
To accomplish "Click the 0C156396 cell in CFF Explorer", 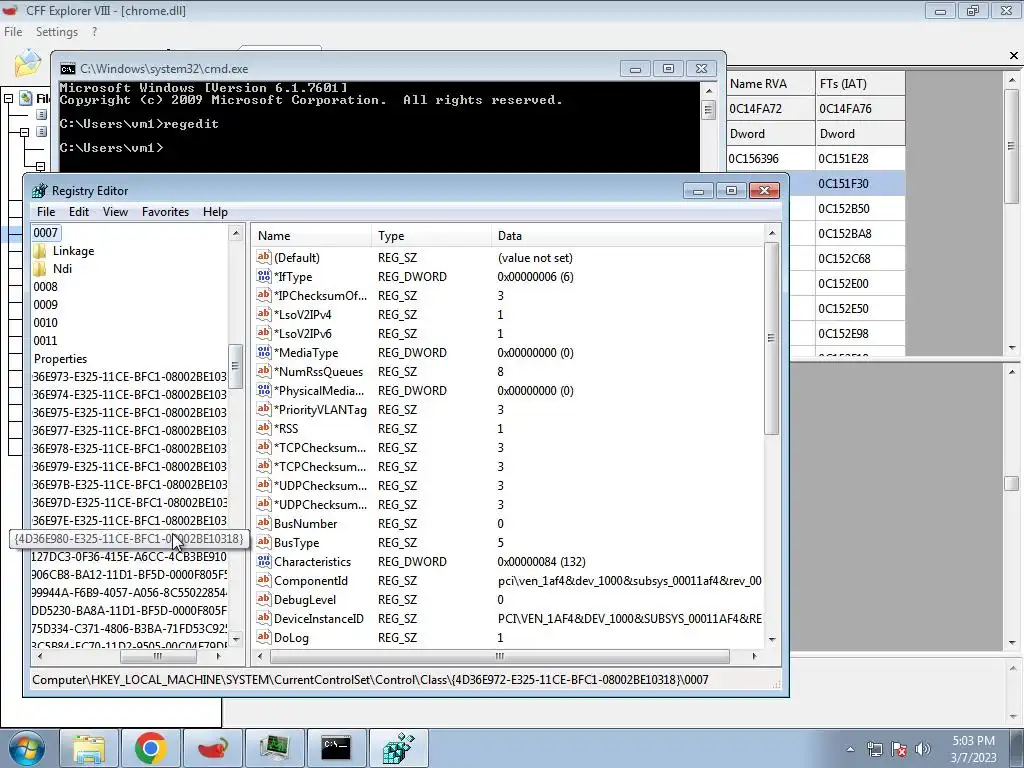I will tap(771, 159).
